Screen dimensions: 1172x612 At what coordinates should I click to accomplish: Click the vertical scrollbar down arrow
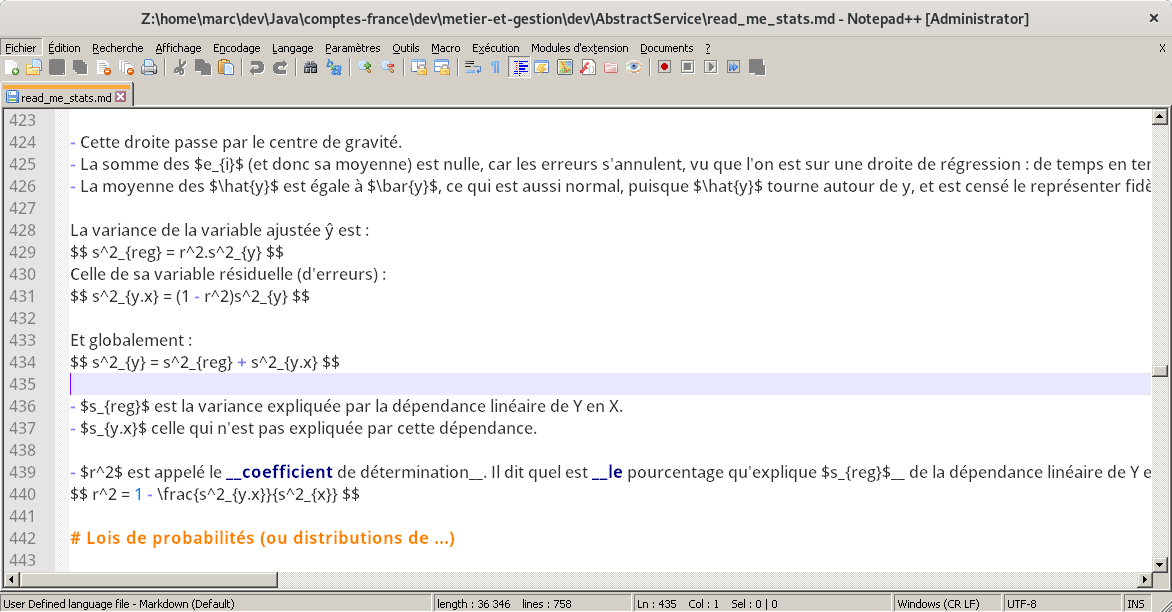(1159, 565)
